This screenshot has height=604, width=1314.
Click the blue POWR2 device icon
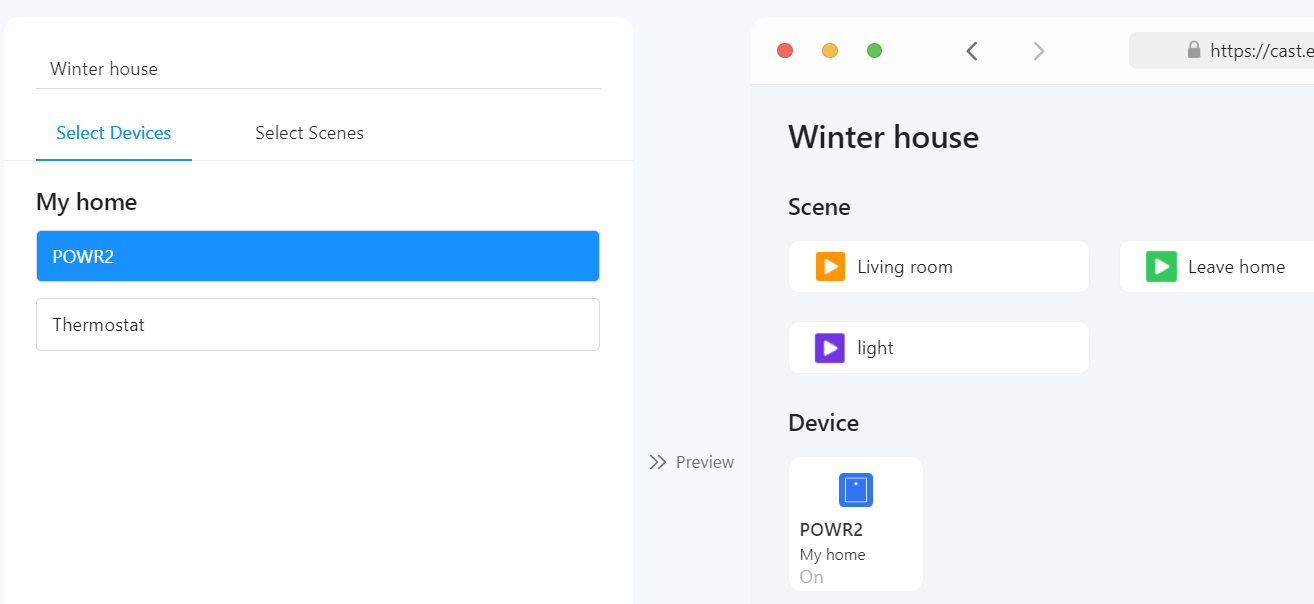point(855,490)
